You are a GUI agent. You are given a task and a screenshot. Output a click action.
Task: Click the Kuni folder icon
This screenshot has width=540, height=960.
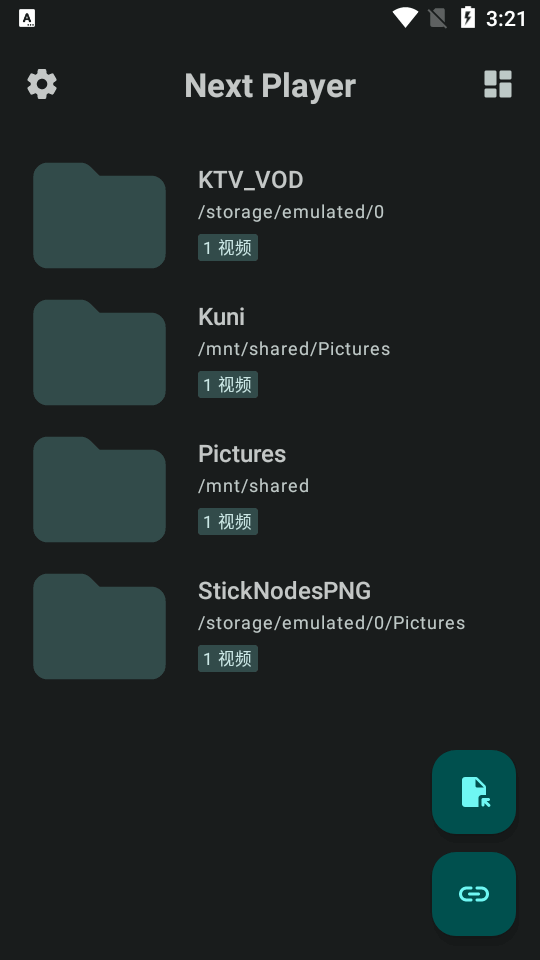click(99, 353)
